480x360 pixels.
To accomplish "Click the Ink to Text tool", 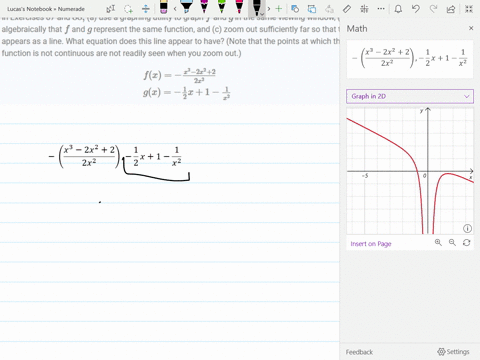I will click(x=312, y=9).
